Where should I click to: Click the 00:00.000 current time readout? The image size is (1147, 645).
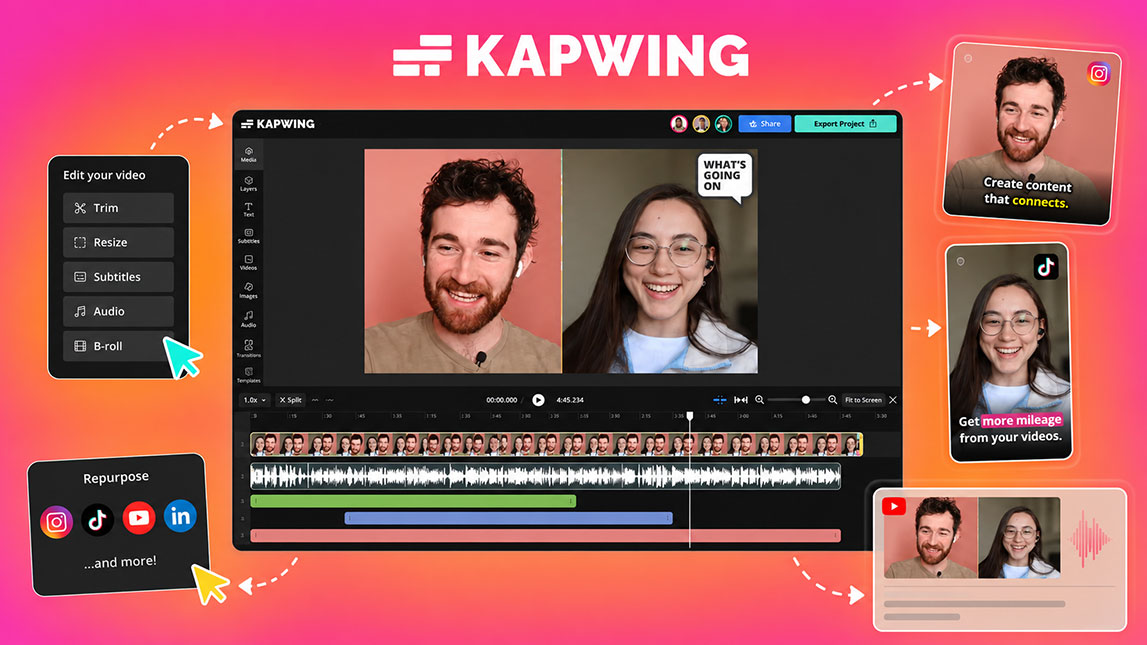pyautogui.click(x=501, y=400)
